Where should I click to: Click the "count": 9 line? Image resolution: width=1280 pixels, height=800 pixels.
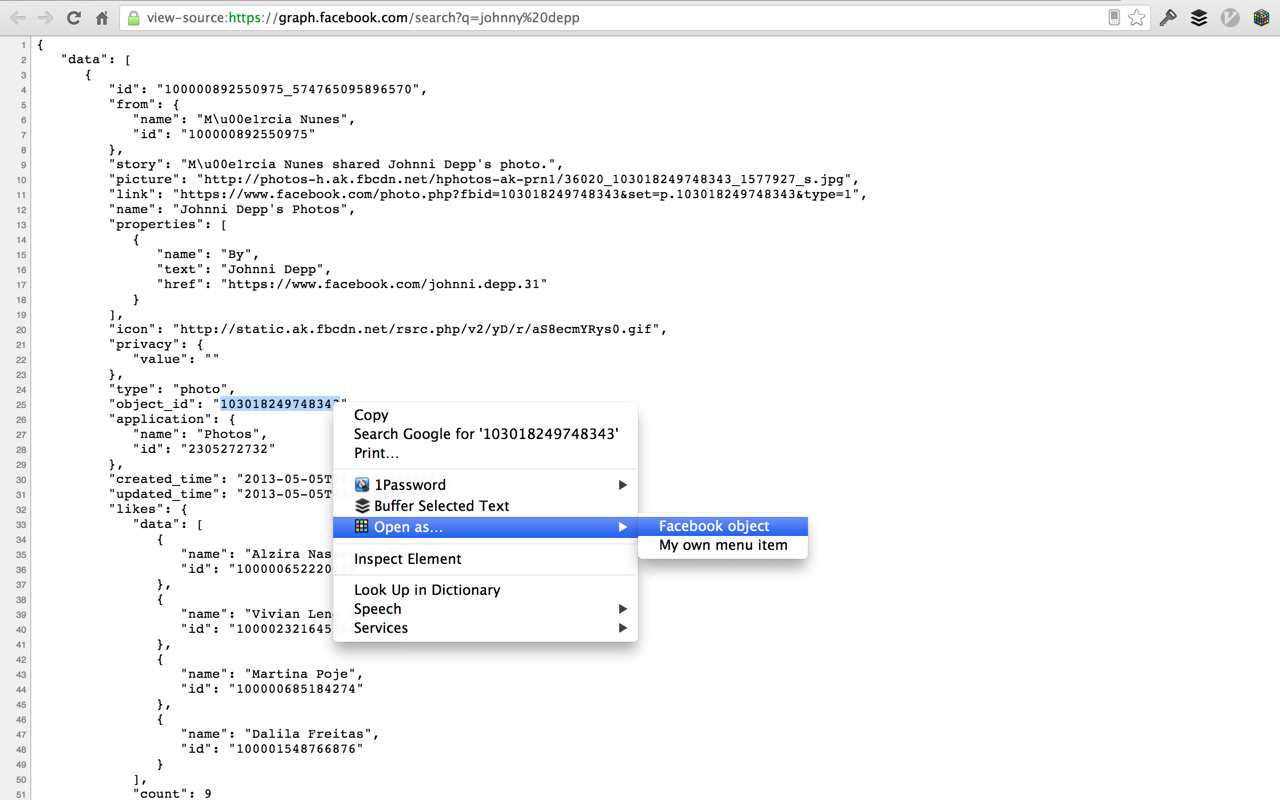click(172, 794)
